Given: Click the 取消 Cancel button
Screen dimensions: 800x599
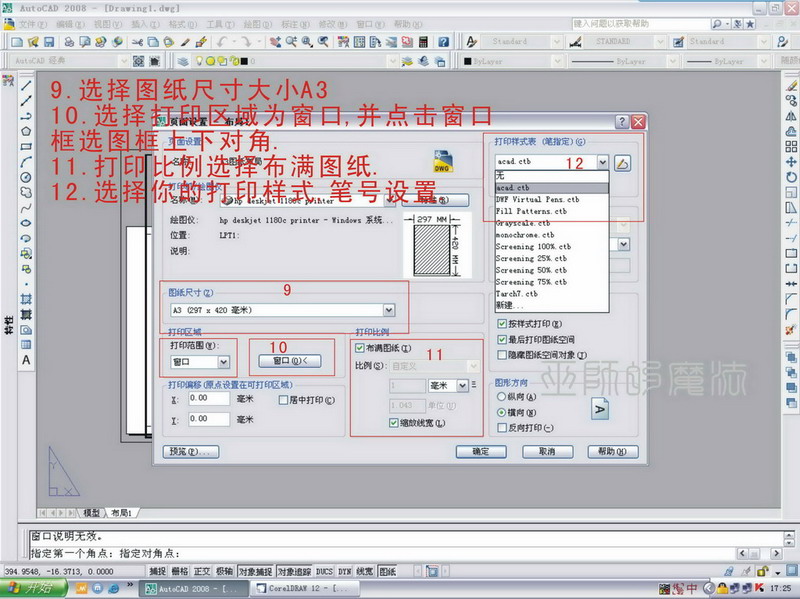Looking at the screenshot, I should coord(547,452).
